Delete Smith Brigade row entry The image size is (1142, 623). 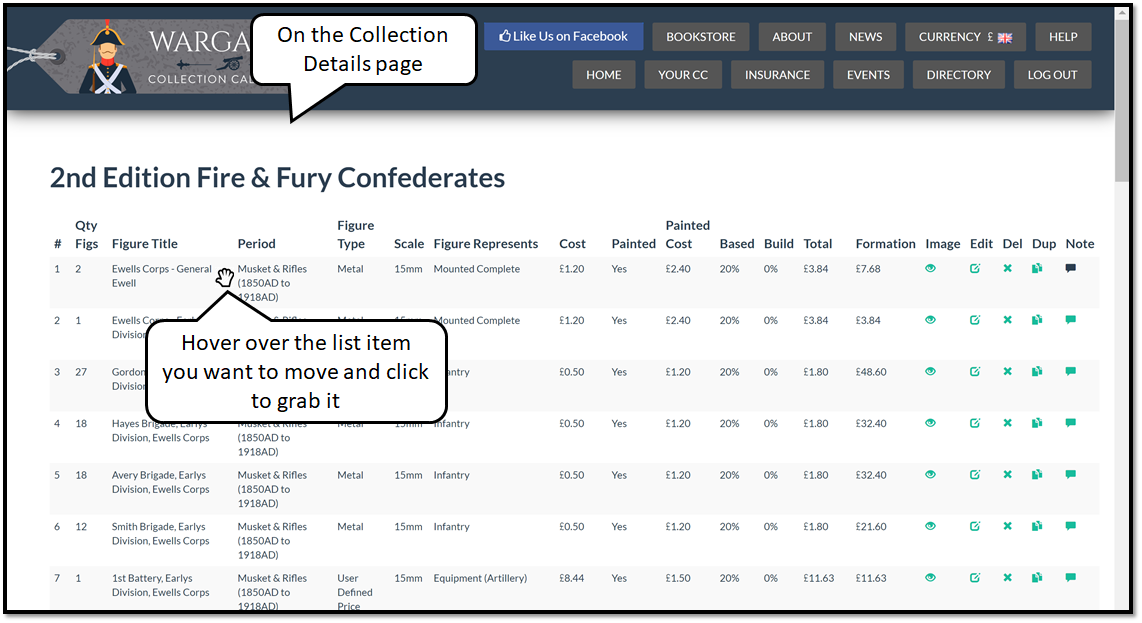tap(1007, 526)
